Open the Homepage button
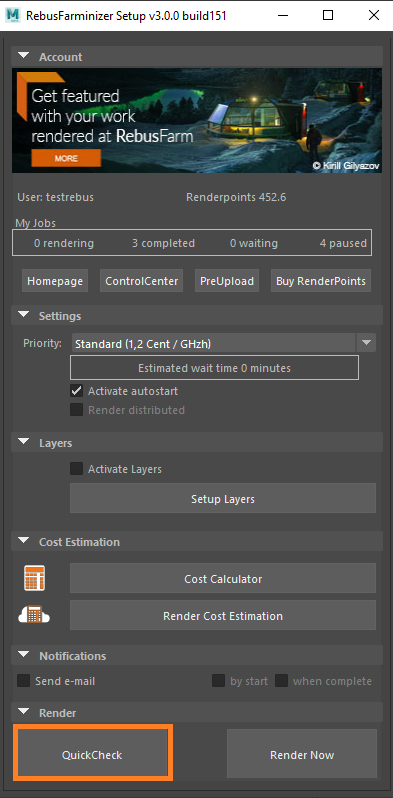Screen dimensions: 393x798 pyautogui.click(x=55, y=281)
